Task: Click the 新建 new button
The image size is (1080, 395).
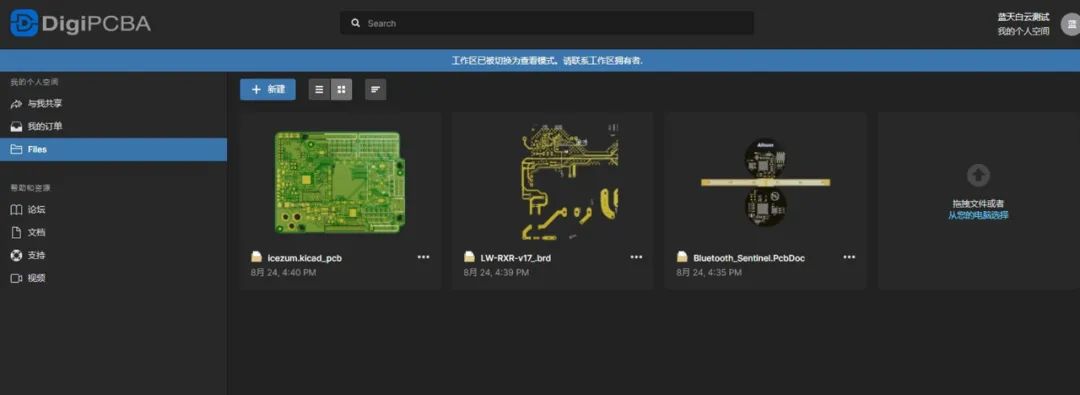Action: click(x=268, y=90)
